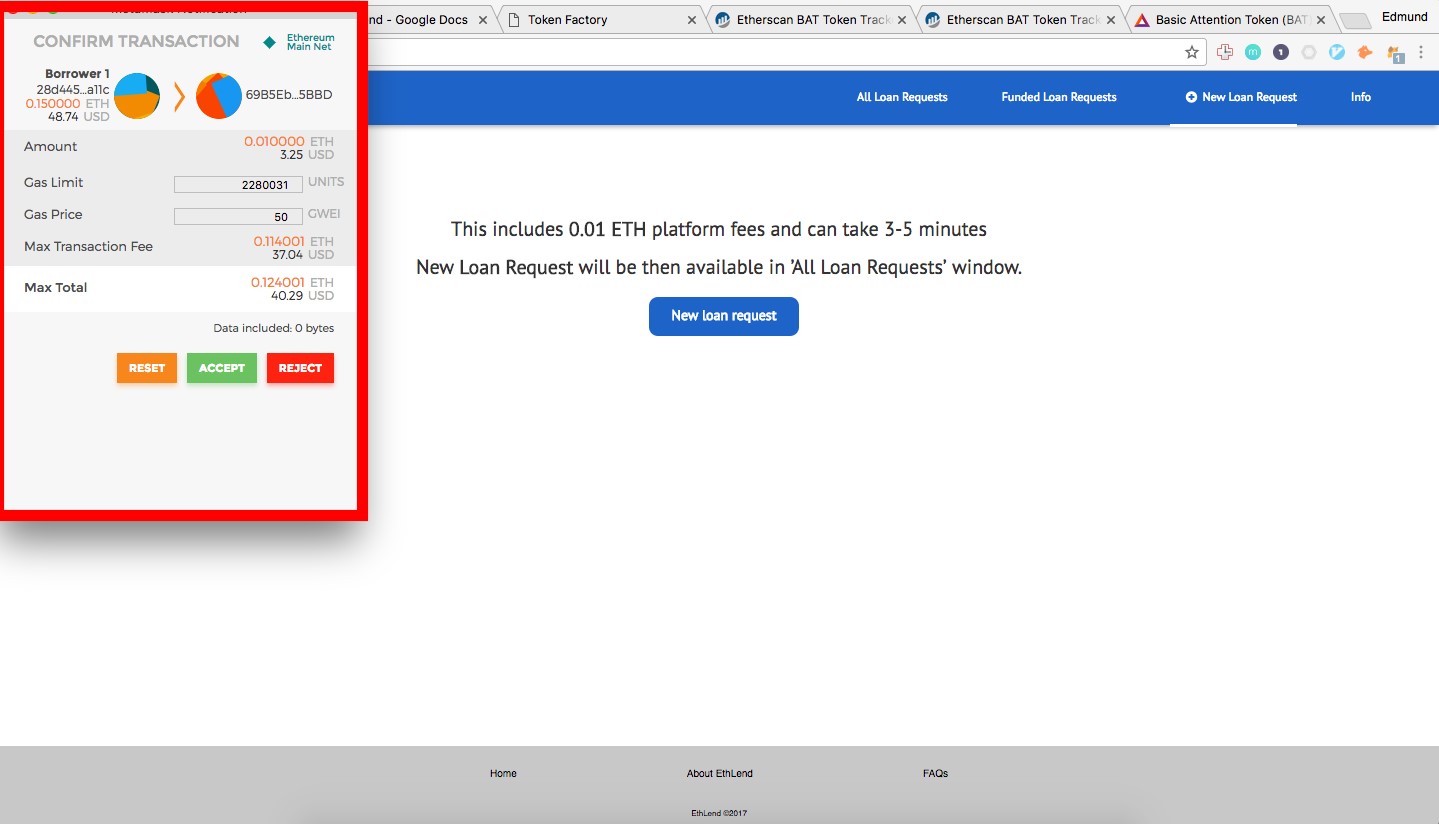Edit the Gas Price field
1439x824 pixels.
238,217
